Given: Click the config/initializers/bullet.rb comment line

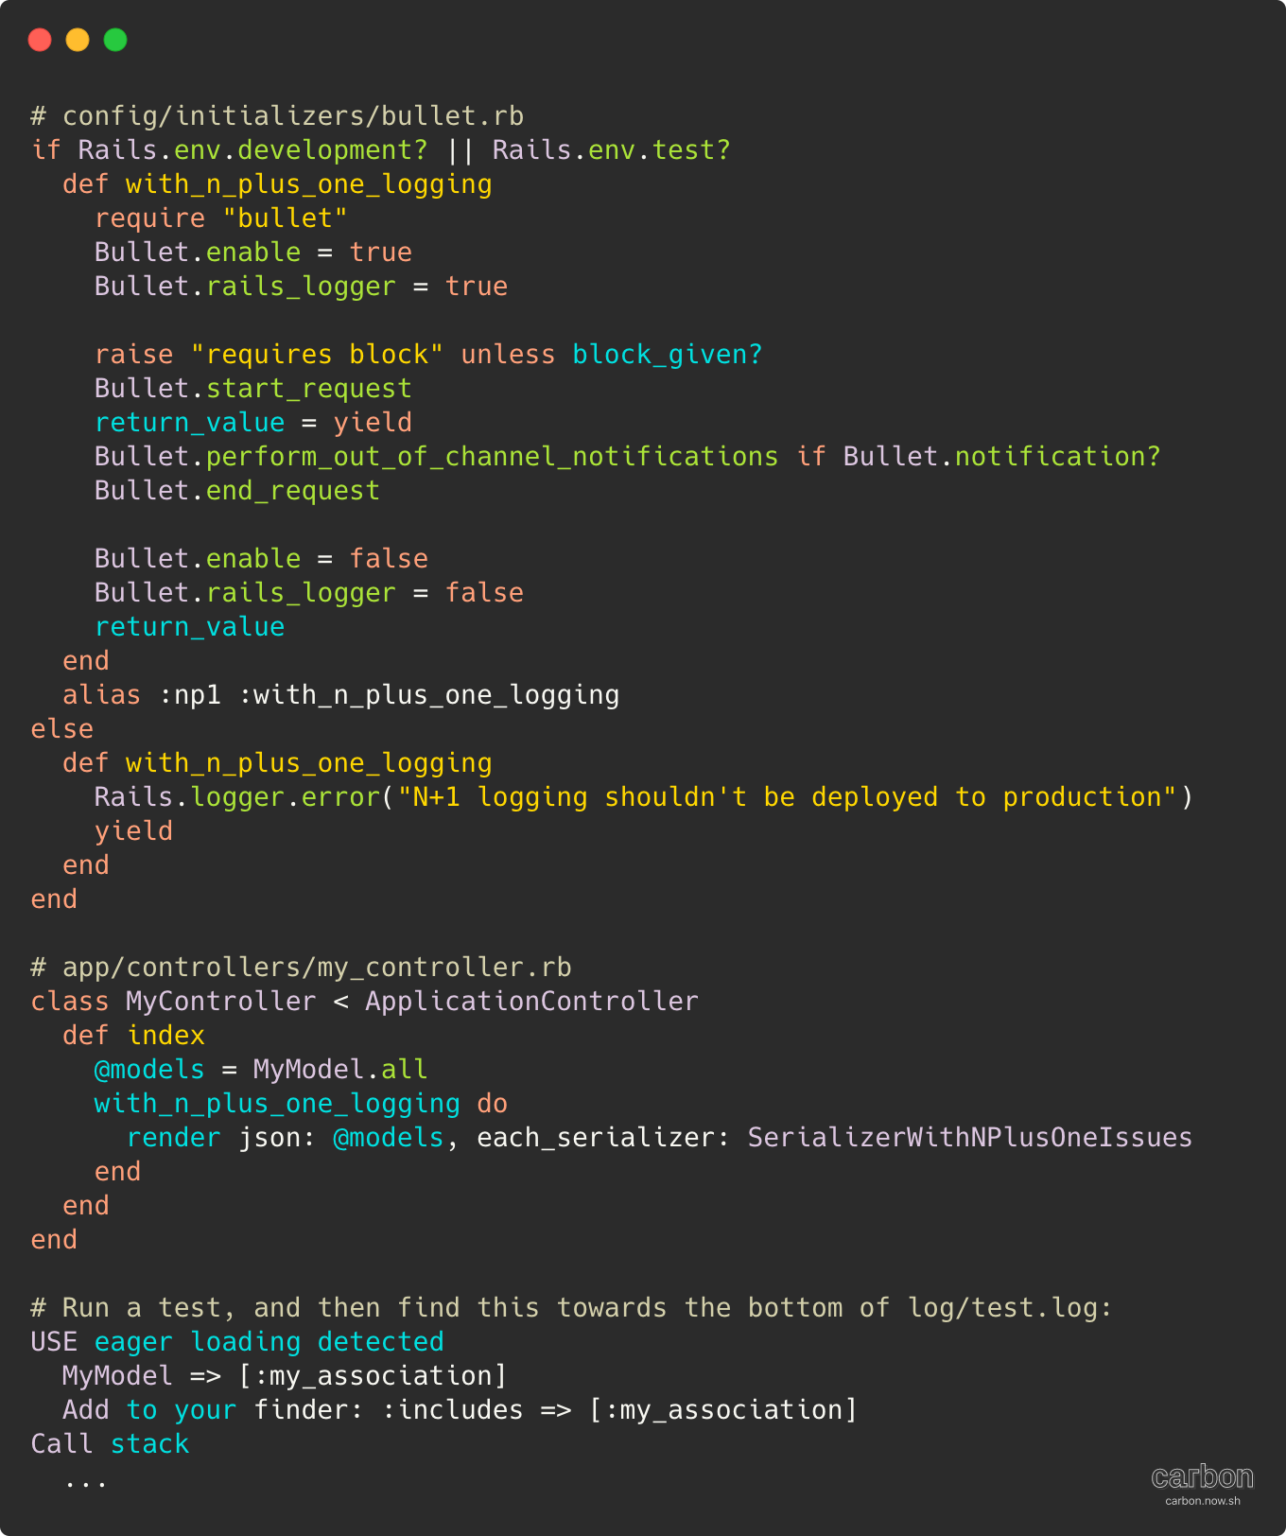Looking at the screenshot, I should (278, 116).
